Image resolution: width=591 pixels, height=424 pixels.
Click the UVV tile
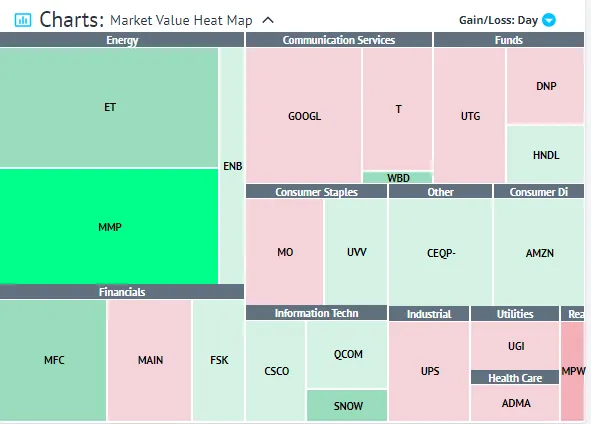pyautogui.click(x=356, y=252)
